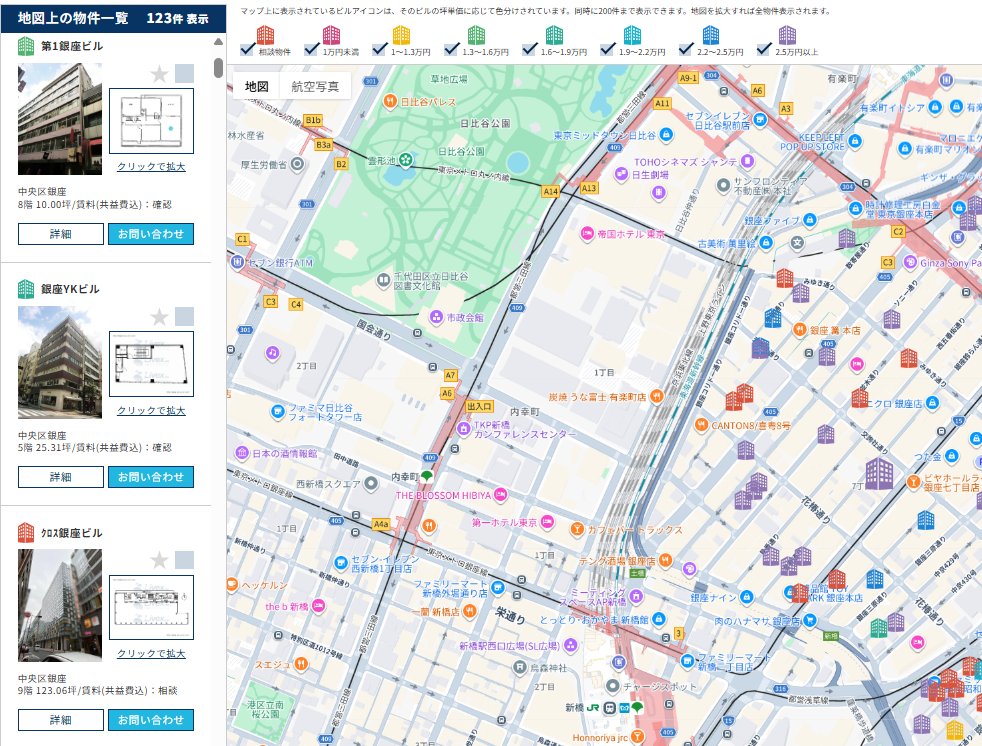
Task: Click the A14 station exit label
Action: (550, 192)
